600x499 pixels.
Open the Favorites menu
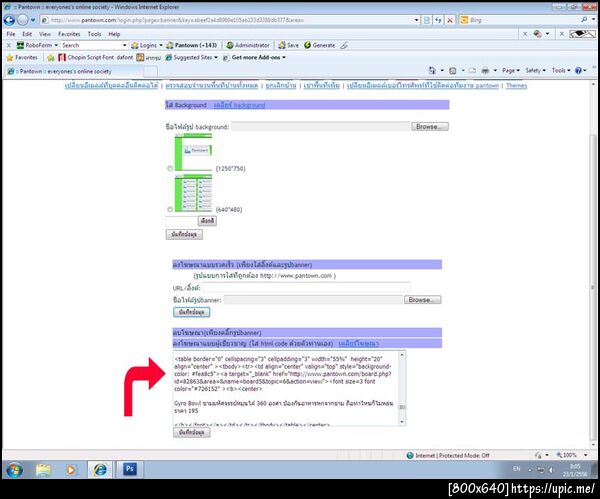(x=69, y=34)
